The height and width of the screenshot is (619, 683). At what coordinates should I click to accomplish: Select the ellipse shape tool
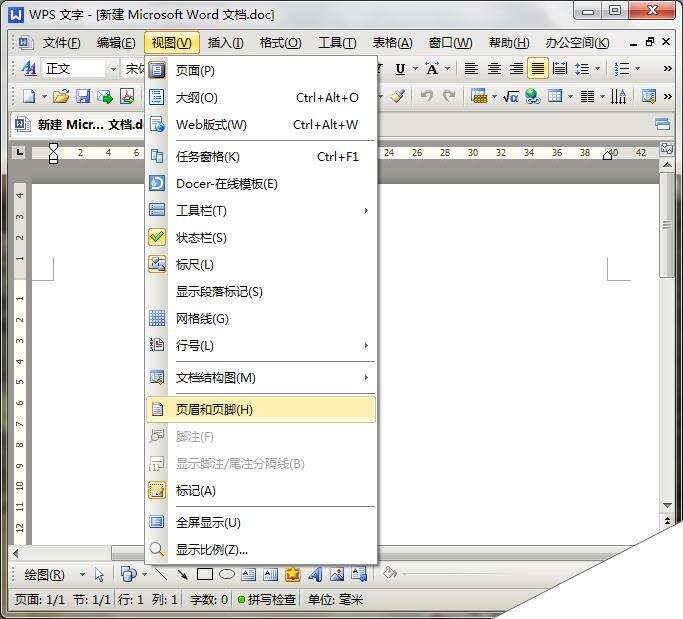[227, 575]
